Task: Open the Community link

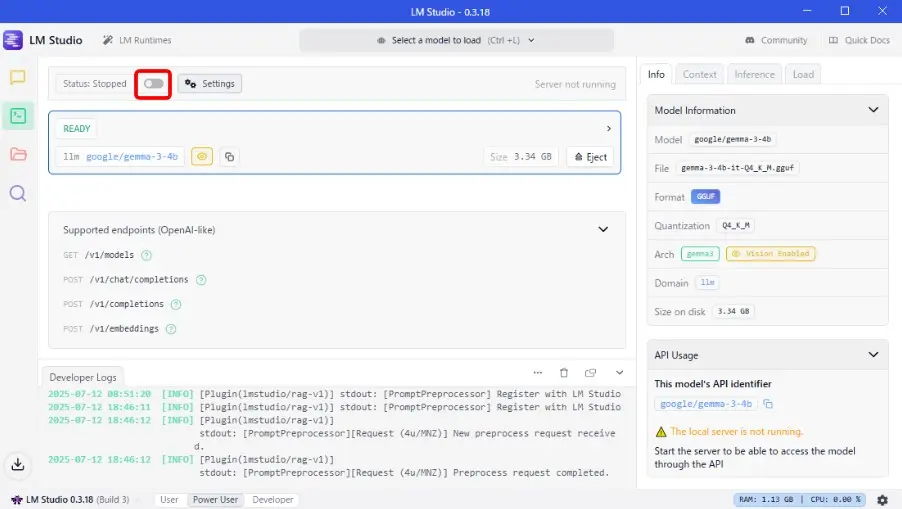Action: (776, 40)
